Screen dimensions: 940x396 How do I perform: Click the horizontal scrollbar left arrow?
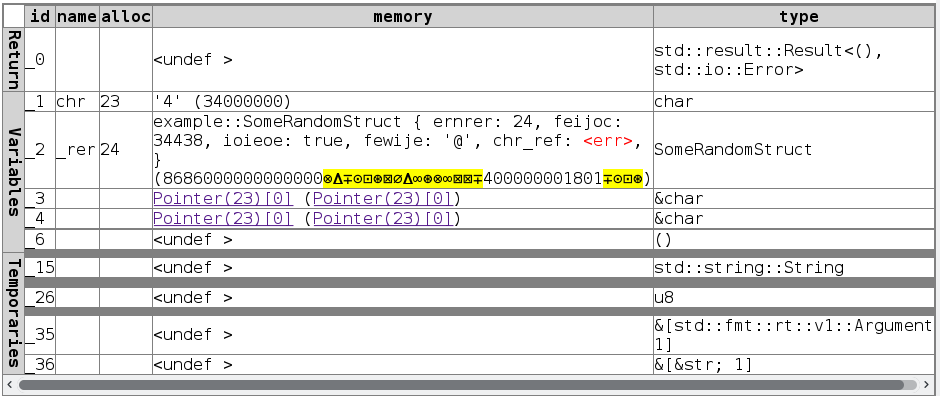10,385
